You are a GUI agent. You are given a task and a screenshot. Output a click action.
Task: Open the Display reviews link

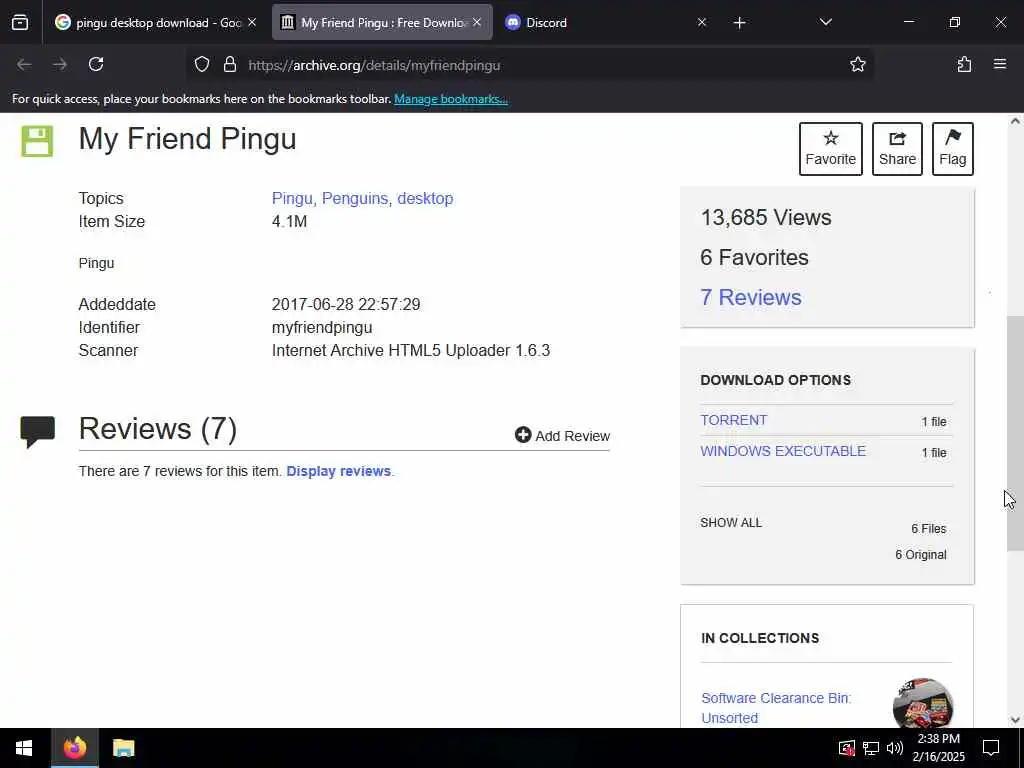(338, 472)
